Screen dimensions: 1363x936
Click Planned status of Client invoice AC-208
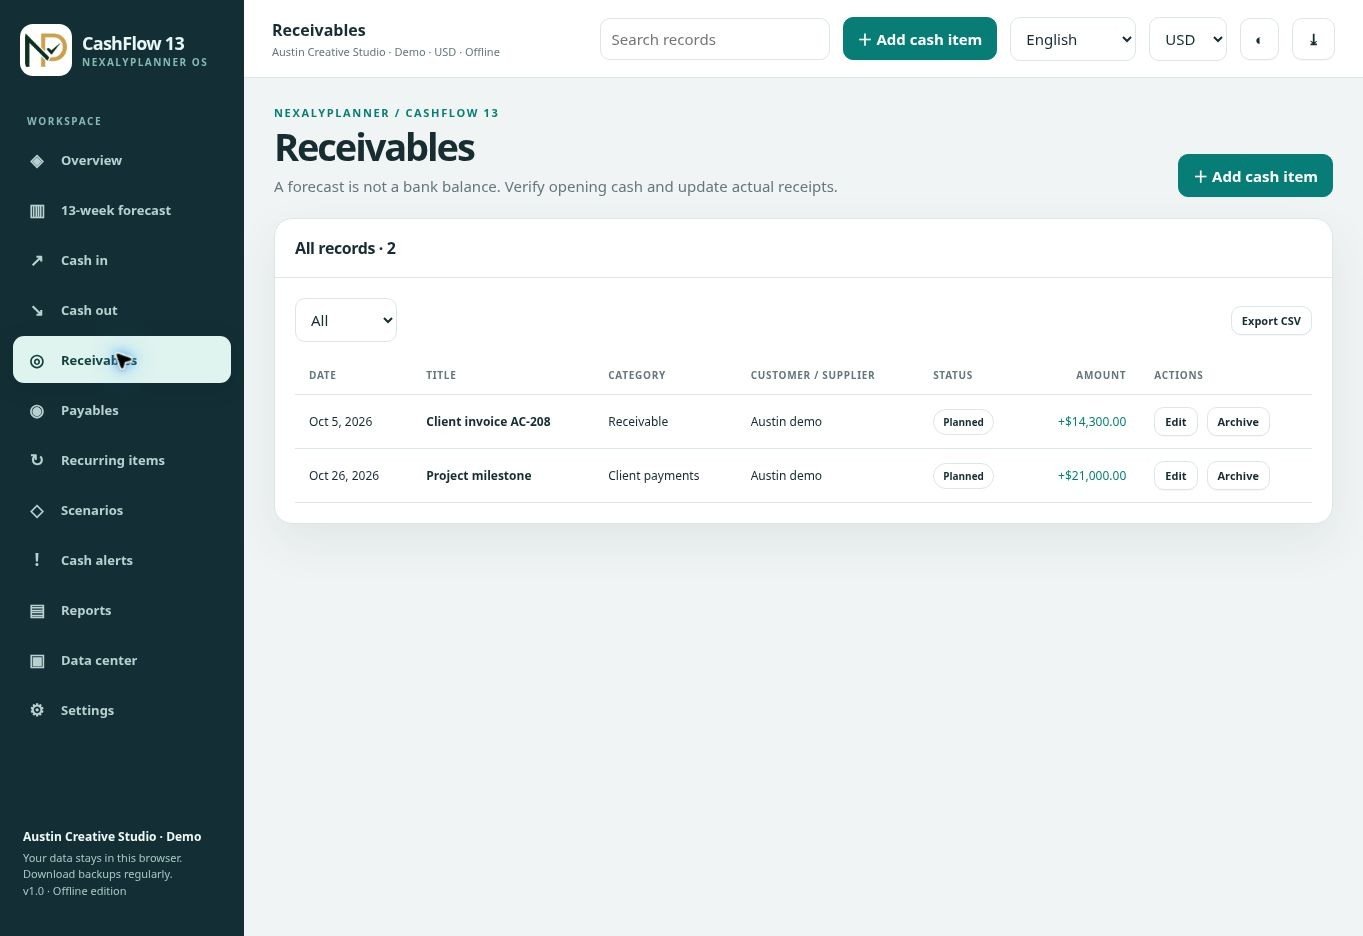(x=963, y=422)
